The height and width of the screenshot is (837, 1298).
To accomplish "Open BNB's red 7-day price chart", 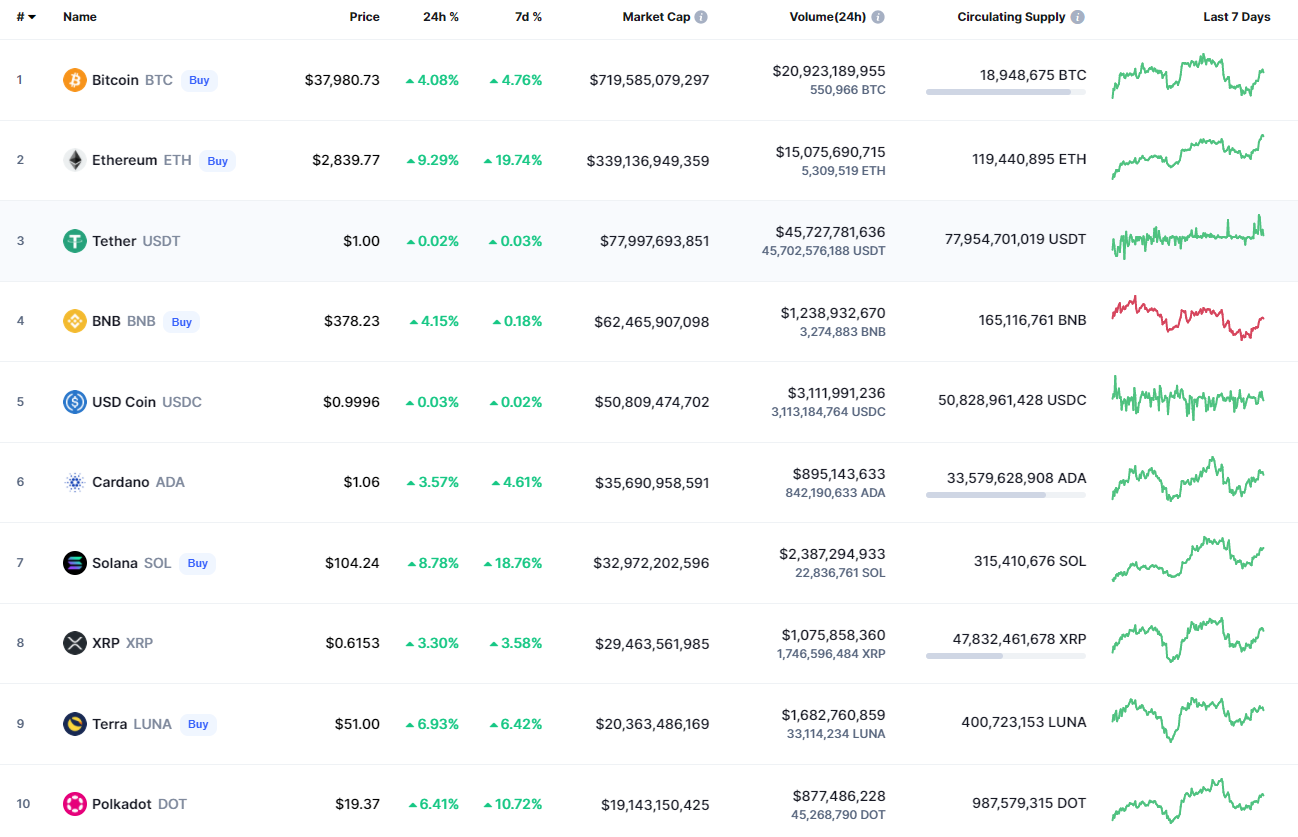I will coord(1187,318).
